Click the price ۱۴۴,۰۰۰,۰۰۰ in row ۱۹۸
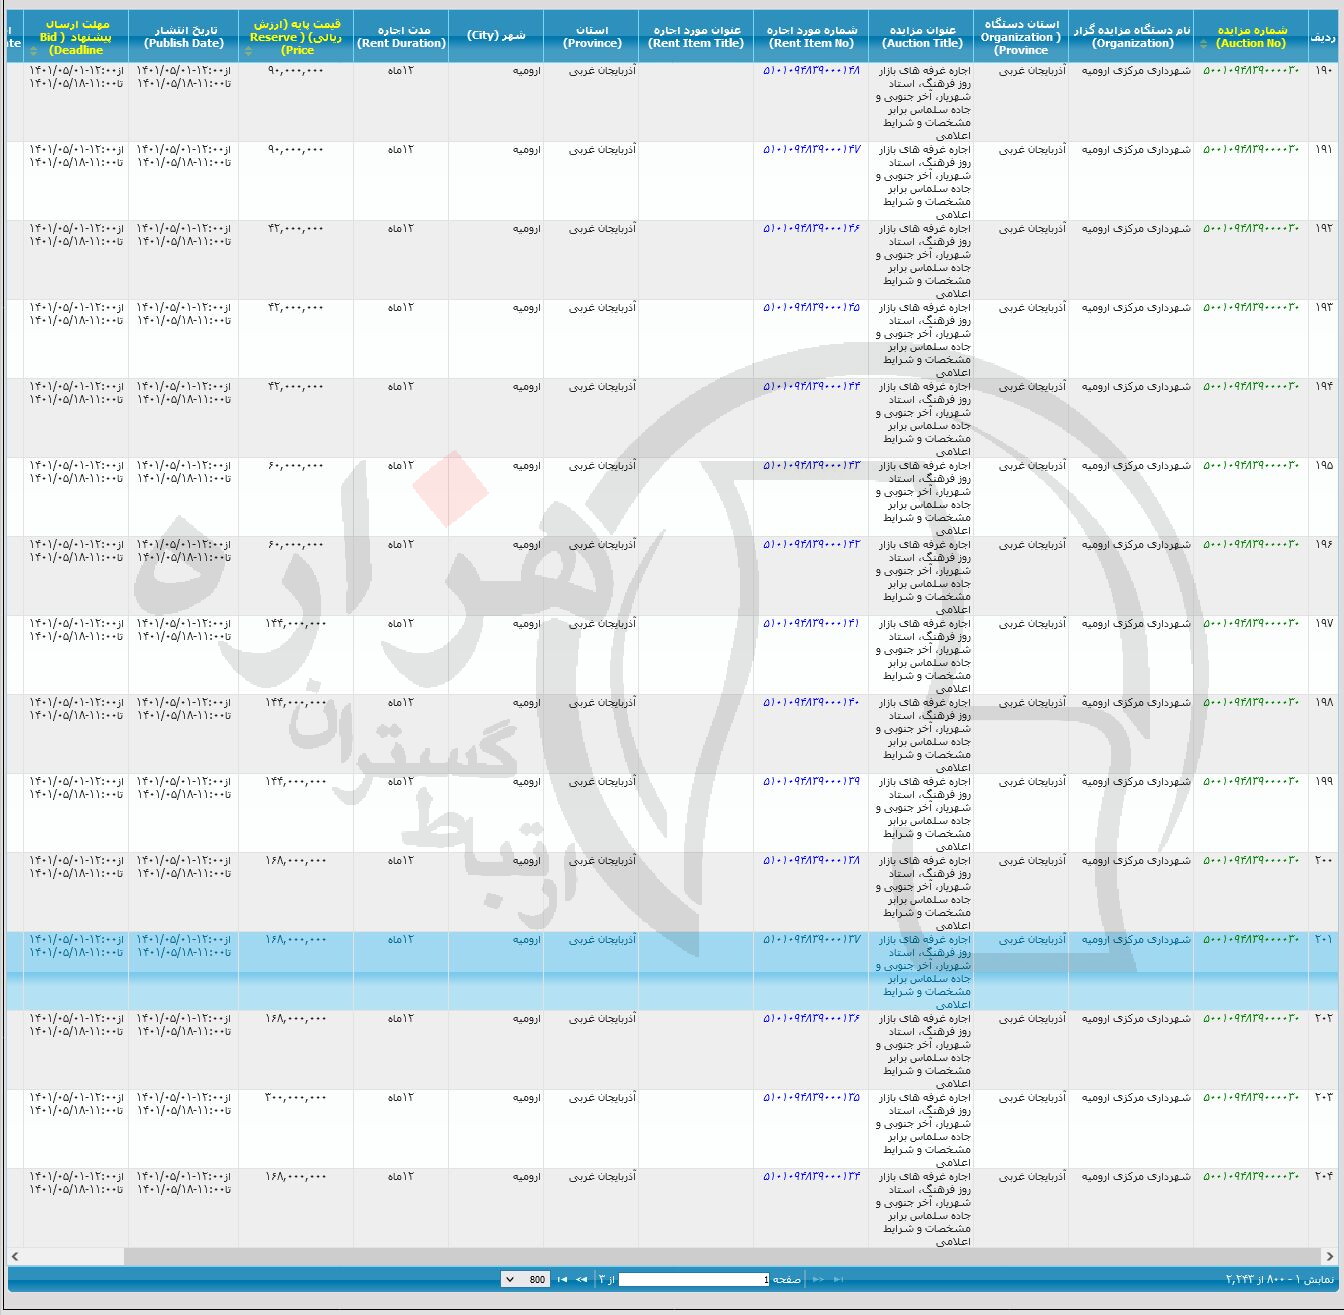The width and height of the screenshot is (1344, 1315). point(296,703)
